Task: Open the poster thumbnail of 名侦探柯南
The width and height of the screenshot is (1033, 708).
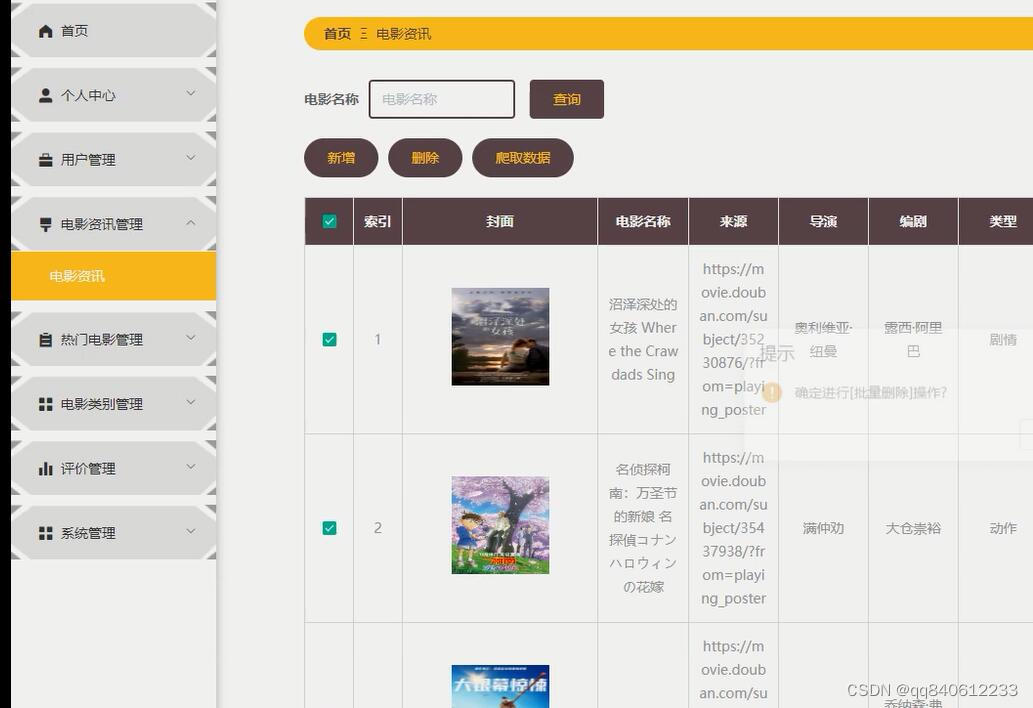Action: click(500, 526)
